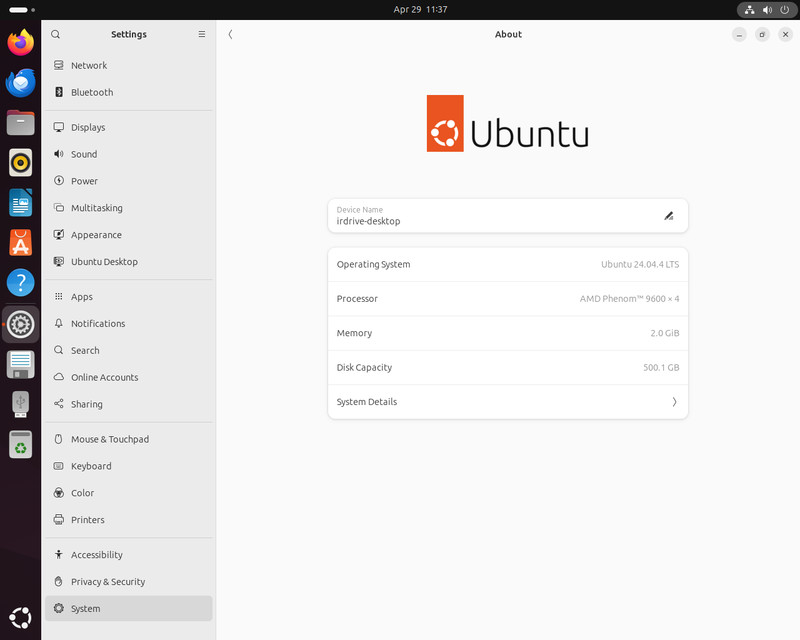800x640 pixels.
Task: Click the search icon in Settings header
Action: click(56, 34)
